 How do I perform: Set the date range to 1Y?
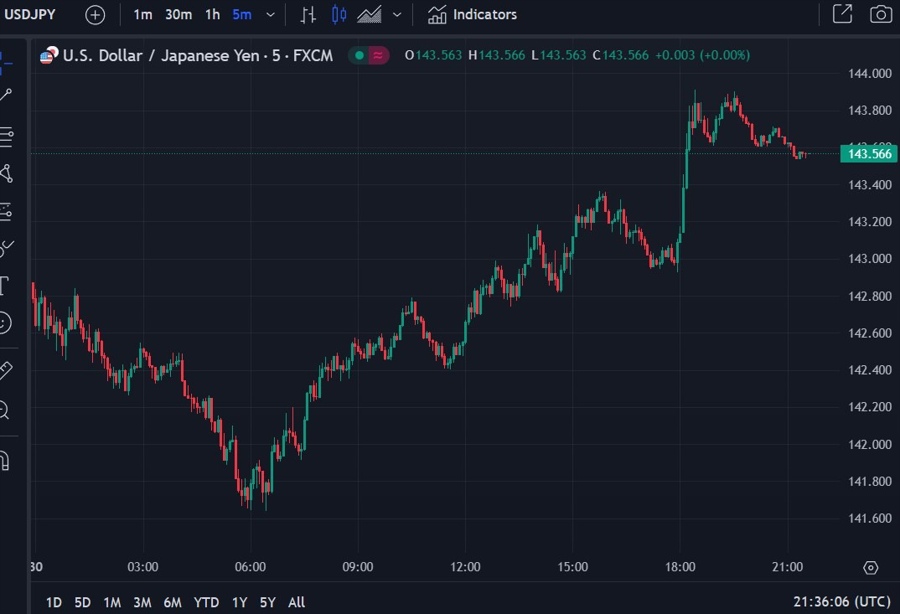[x=239, y=602]
